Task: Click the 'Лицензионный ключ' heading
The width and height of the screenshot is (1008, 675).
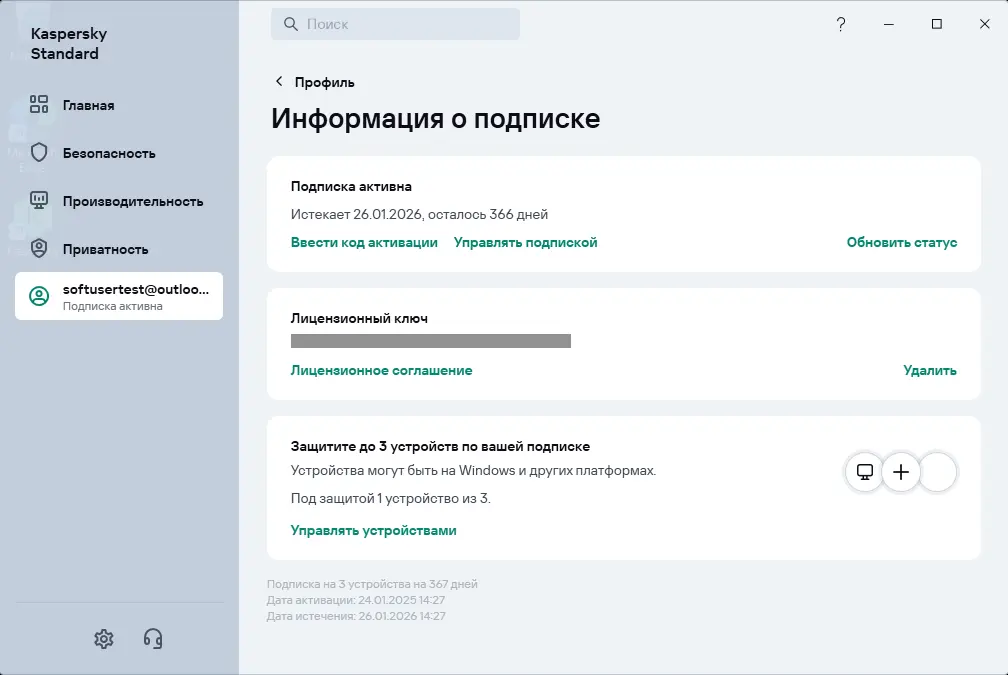Action: pyautogui.click(x=359, y=318)
